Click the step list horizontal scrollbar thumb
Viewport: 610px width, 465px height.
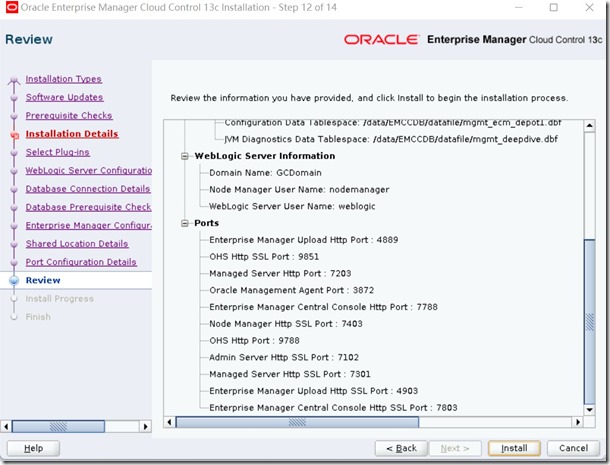tap(58, 426)
